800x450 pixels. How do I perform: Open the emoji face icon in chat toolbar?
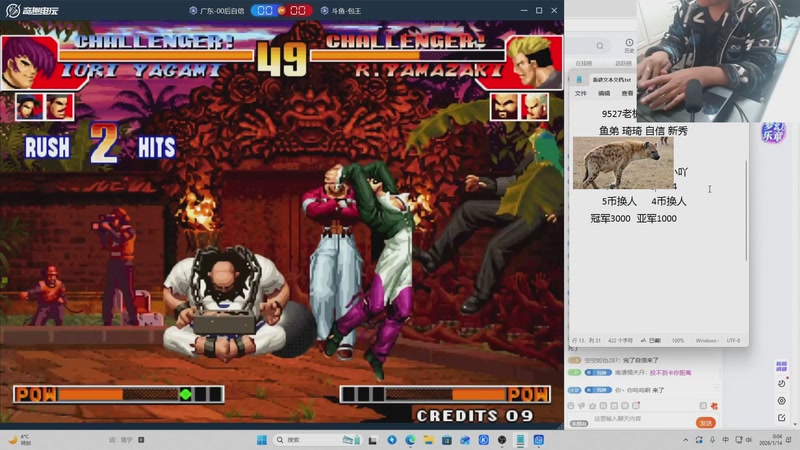pos(571,406)
